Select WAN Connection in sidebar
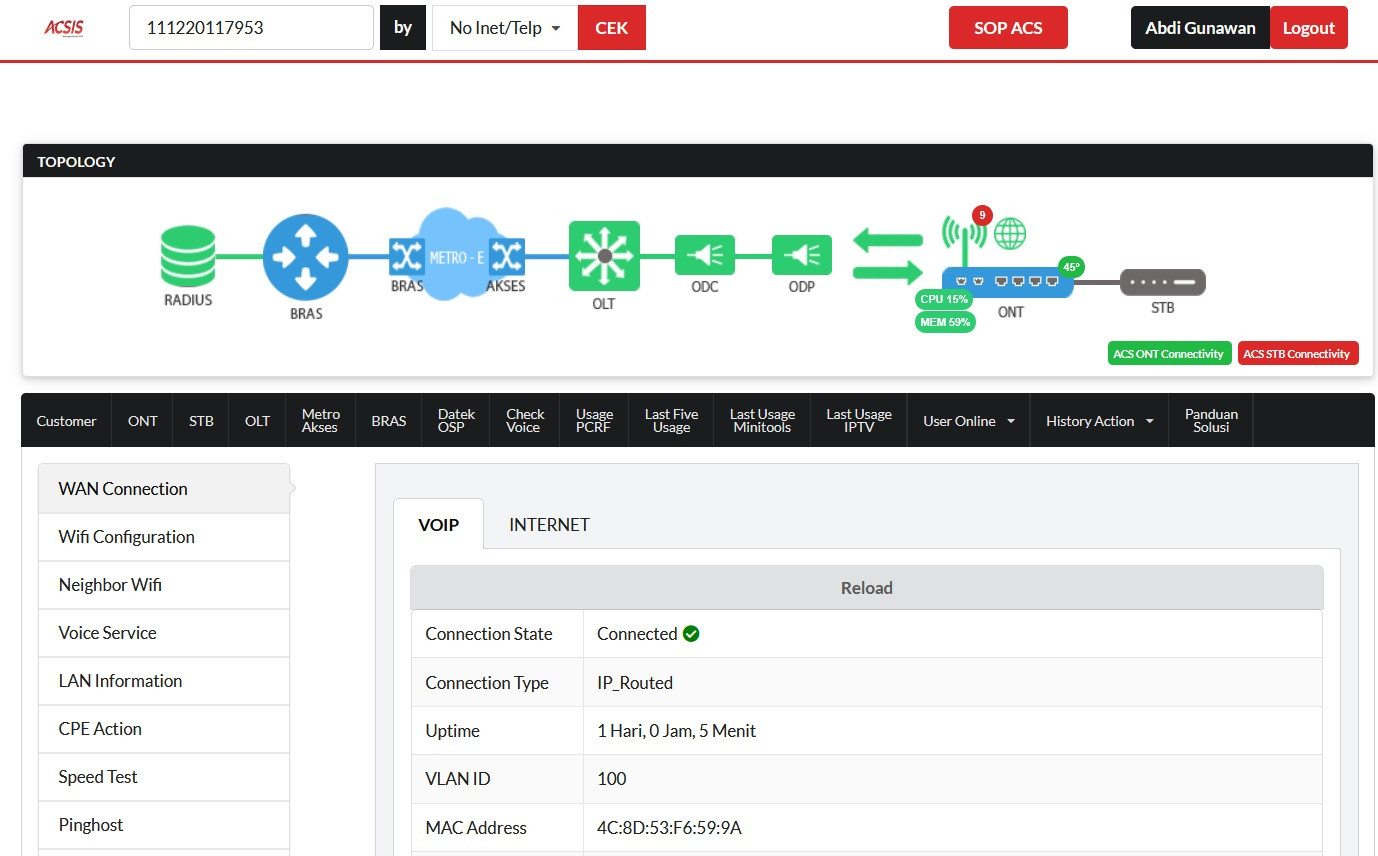The height and width of the screenshot is (856, 1378). click(x=164, y=489)
